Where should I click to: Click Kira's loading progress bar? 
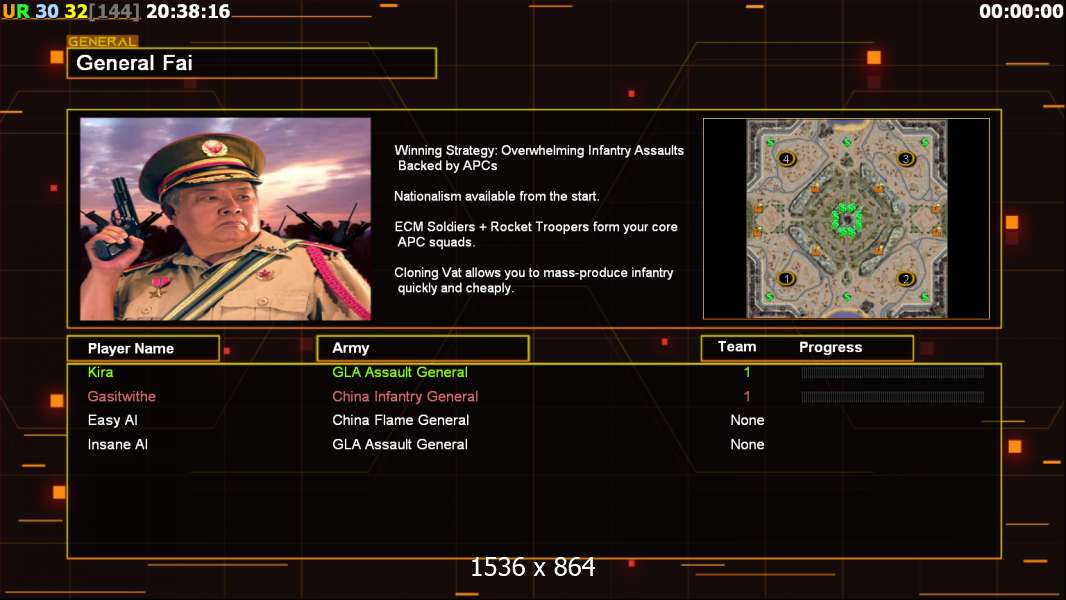pyautogui.click(x=893, y=372)
